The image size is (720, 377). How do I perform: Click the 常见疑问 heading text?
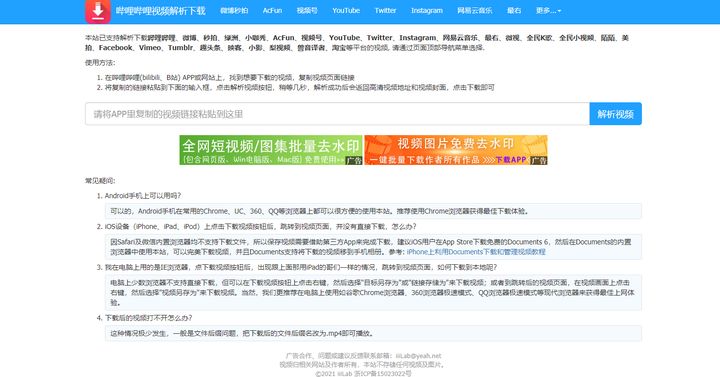tap(100, 181)
